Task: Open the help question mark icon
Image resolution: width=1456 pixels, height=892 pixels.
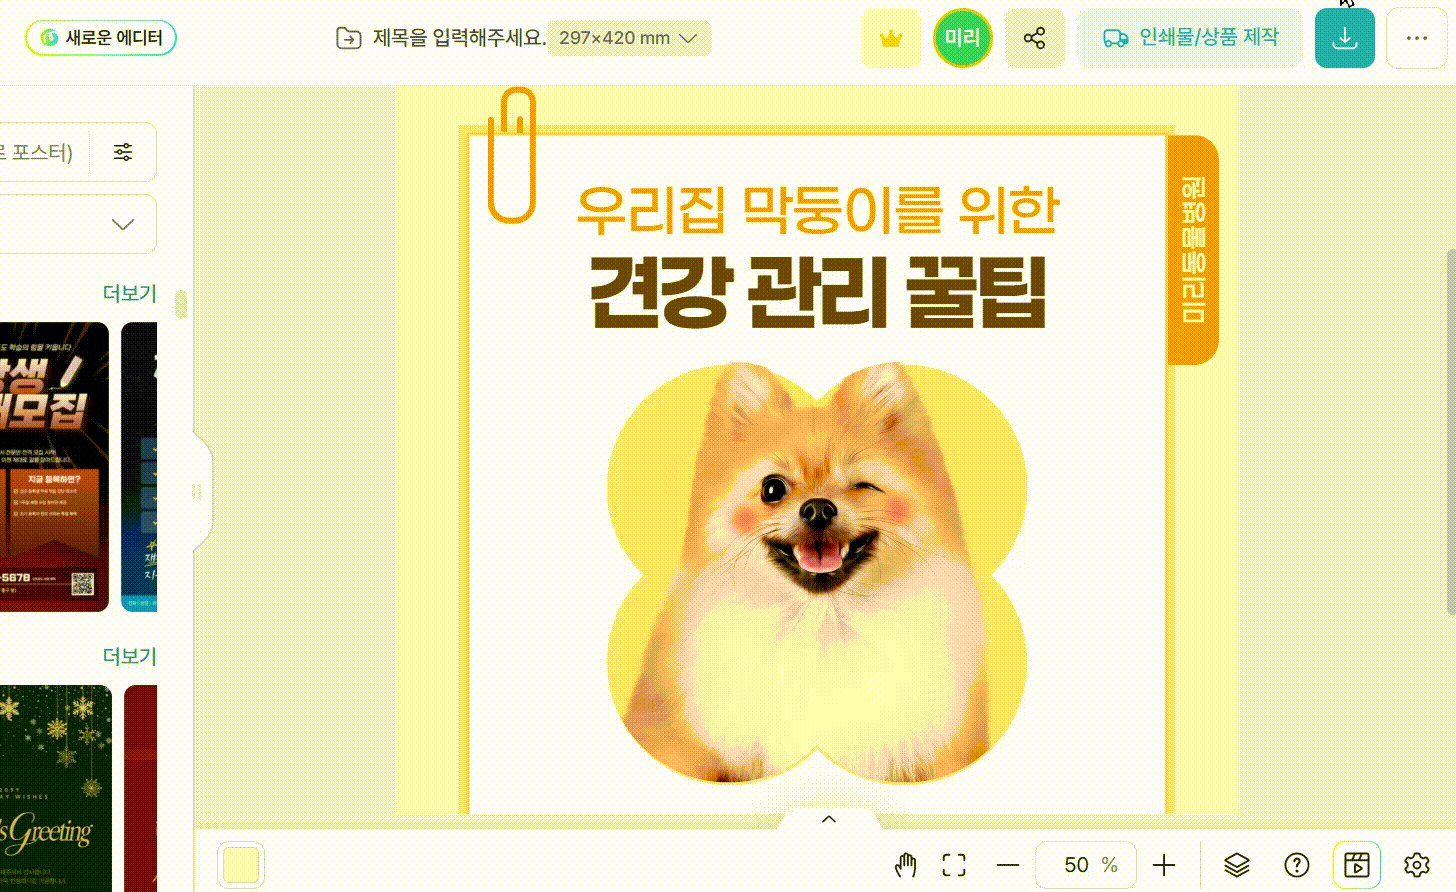Action: [x=1296, y=865]
